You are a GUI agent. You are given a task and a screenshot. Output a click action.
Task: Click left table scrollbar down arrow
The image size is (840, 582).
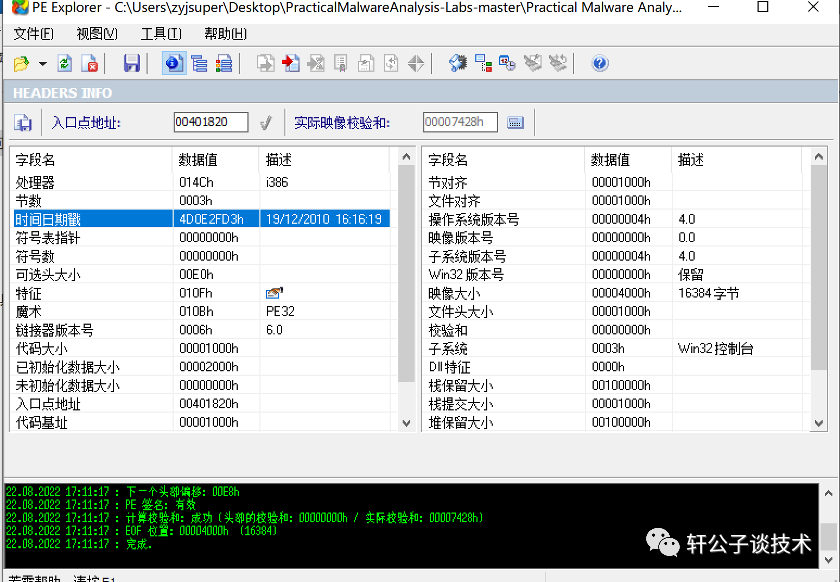pyautogui.click(x=406, y=423)
